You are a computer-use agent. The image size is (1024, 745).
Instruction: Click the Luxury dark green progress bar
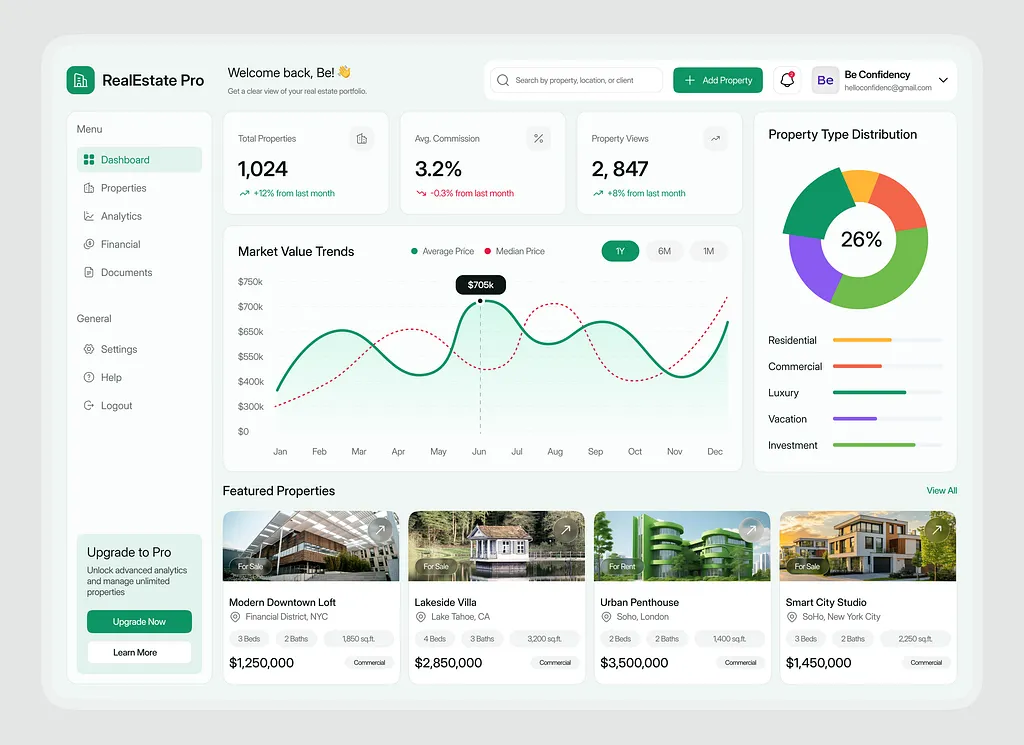869,392
